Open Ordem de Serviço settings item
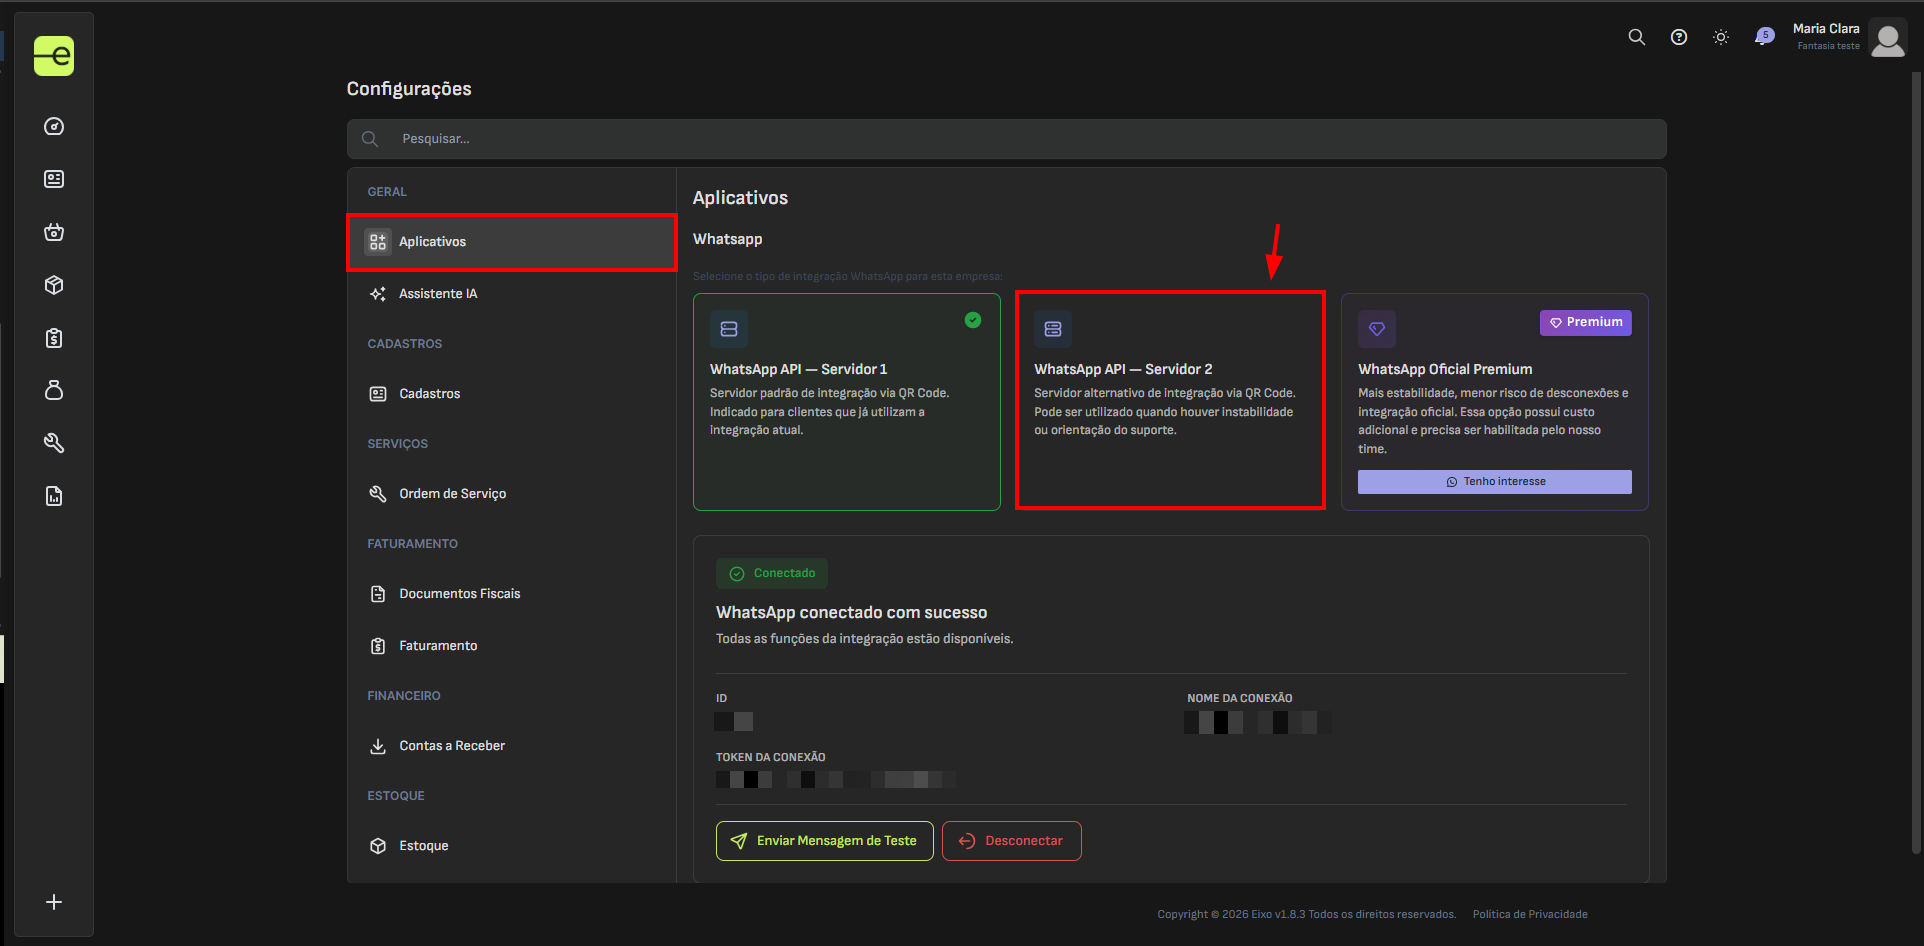1924x946 pixels. click(512, 494)
